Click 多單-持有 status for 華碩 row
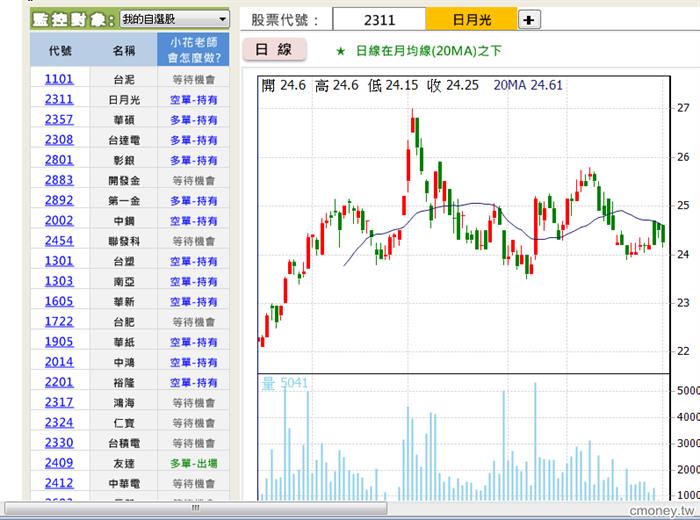 coord(193,120)
